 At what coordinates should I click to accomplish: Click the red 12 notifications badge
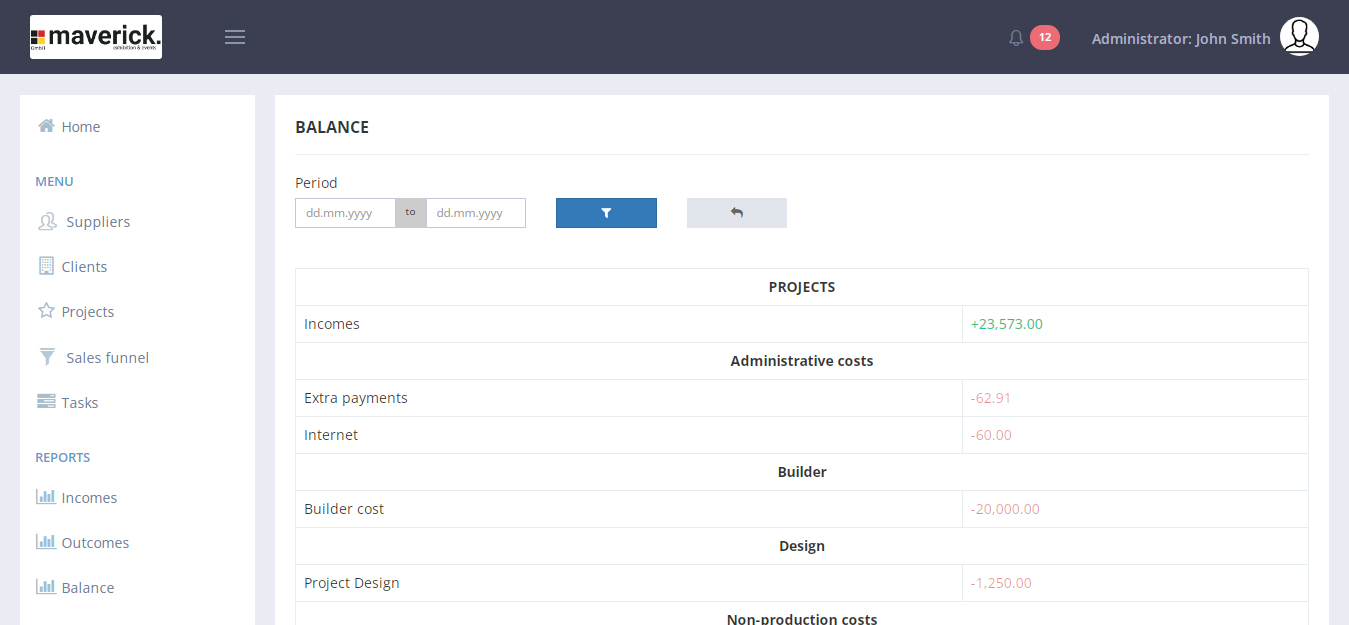[x=1044, y=37]
